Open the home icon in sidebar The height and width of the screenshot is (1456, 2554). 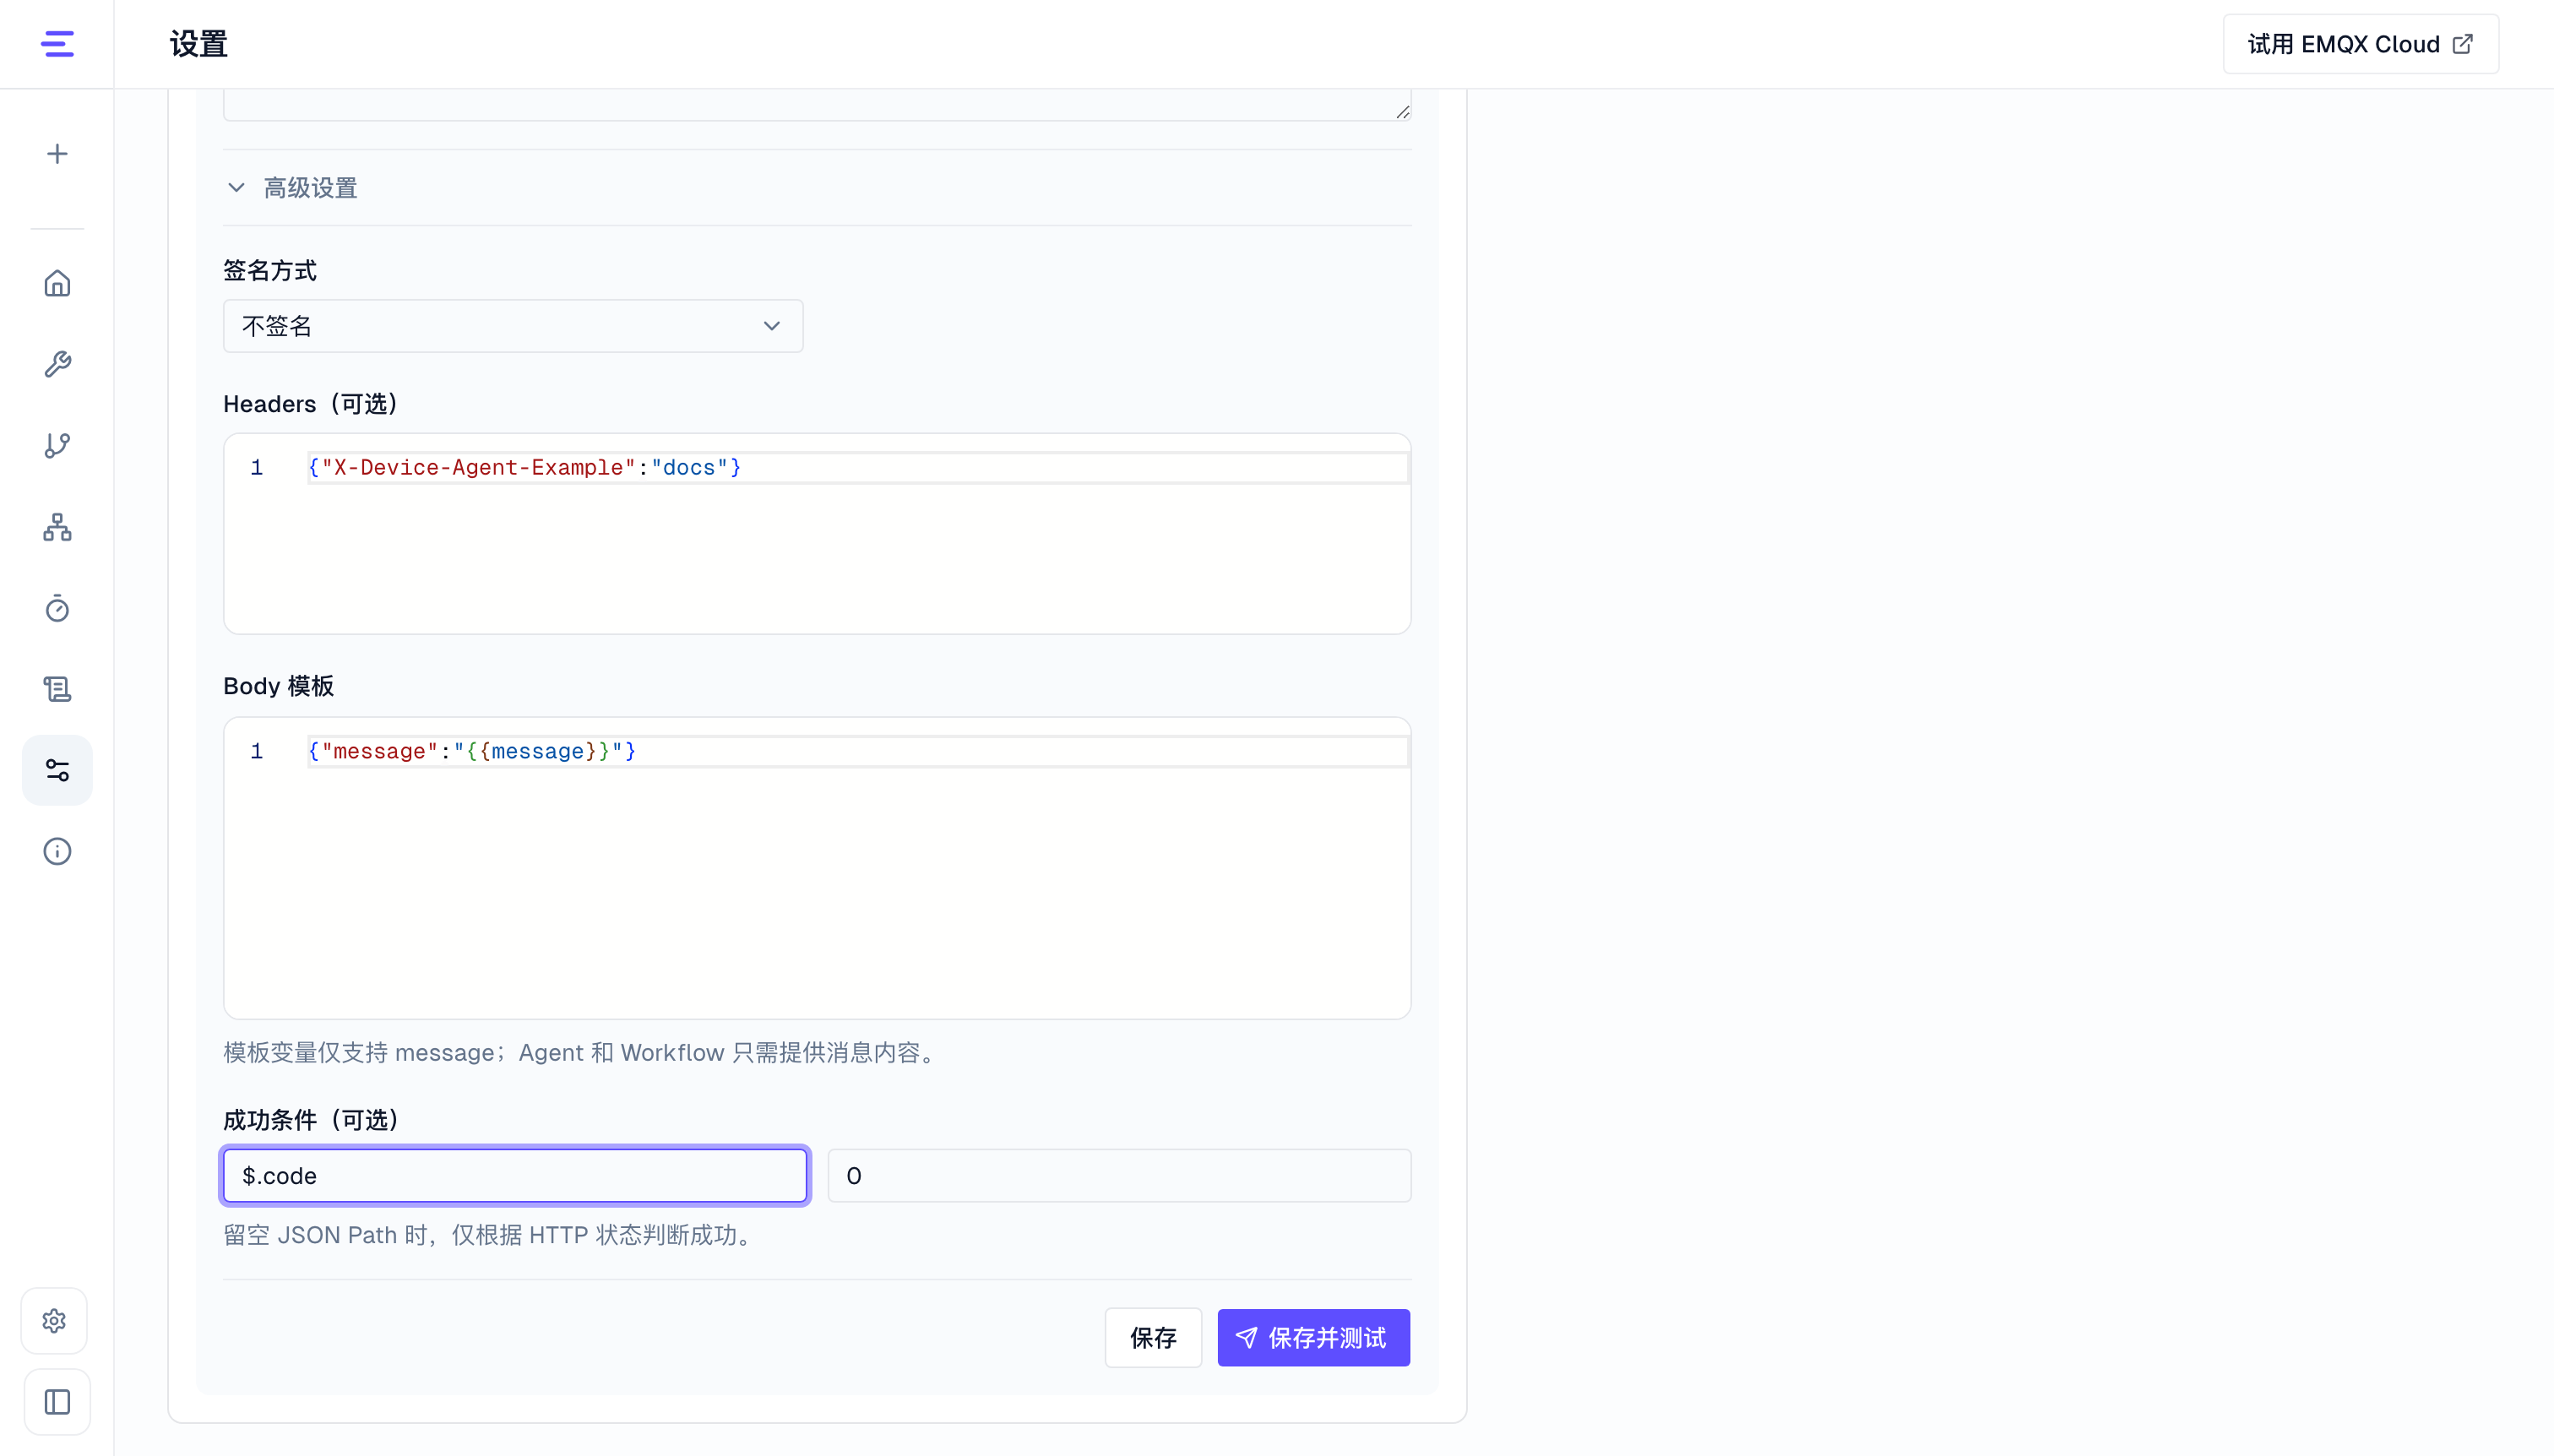tap(57, 284)
